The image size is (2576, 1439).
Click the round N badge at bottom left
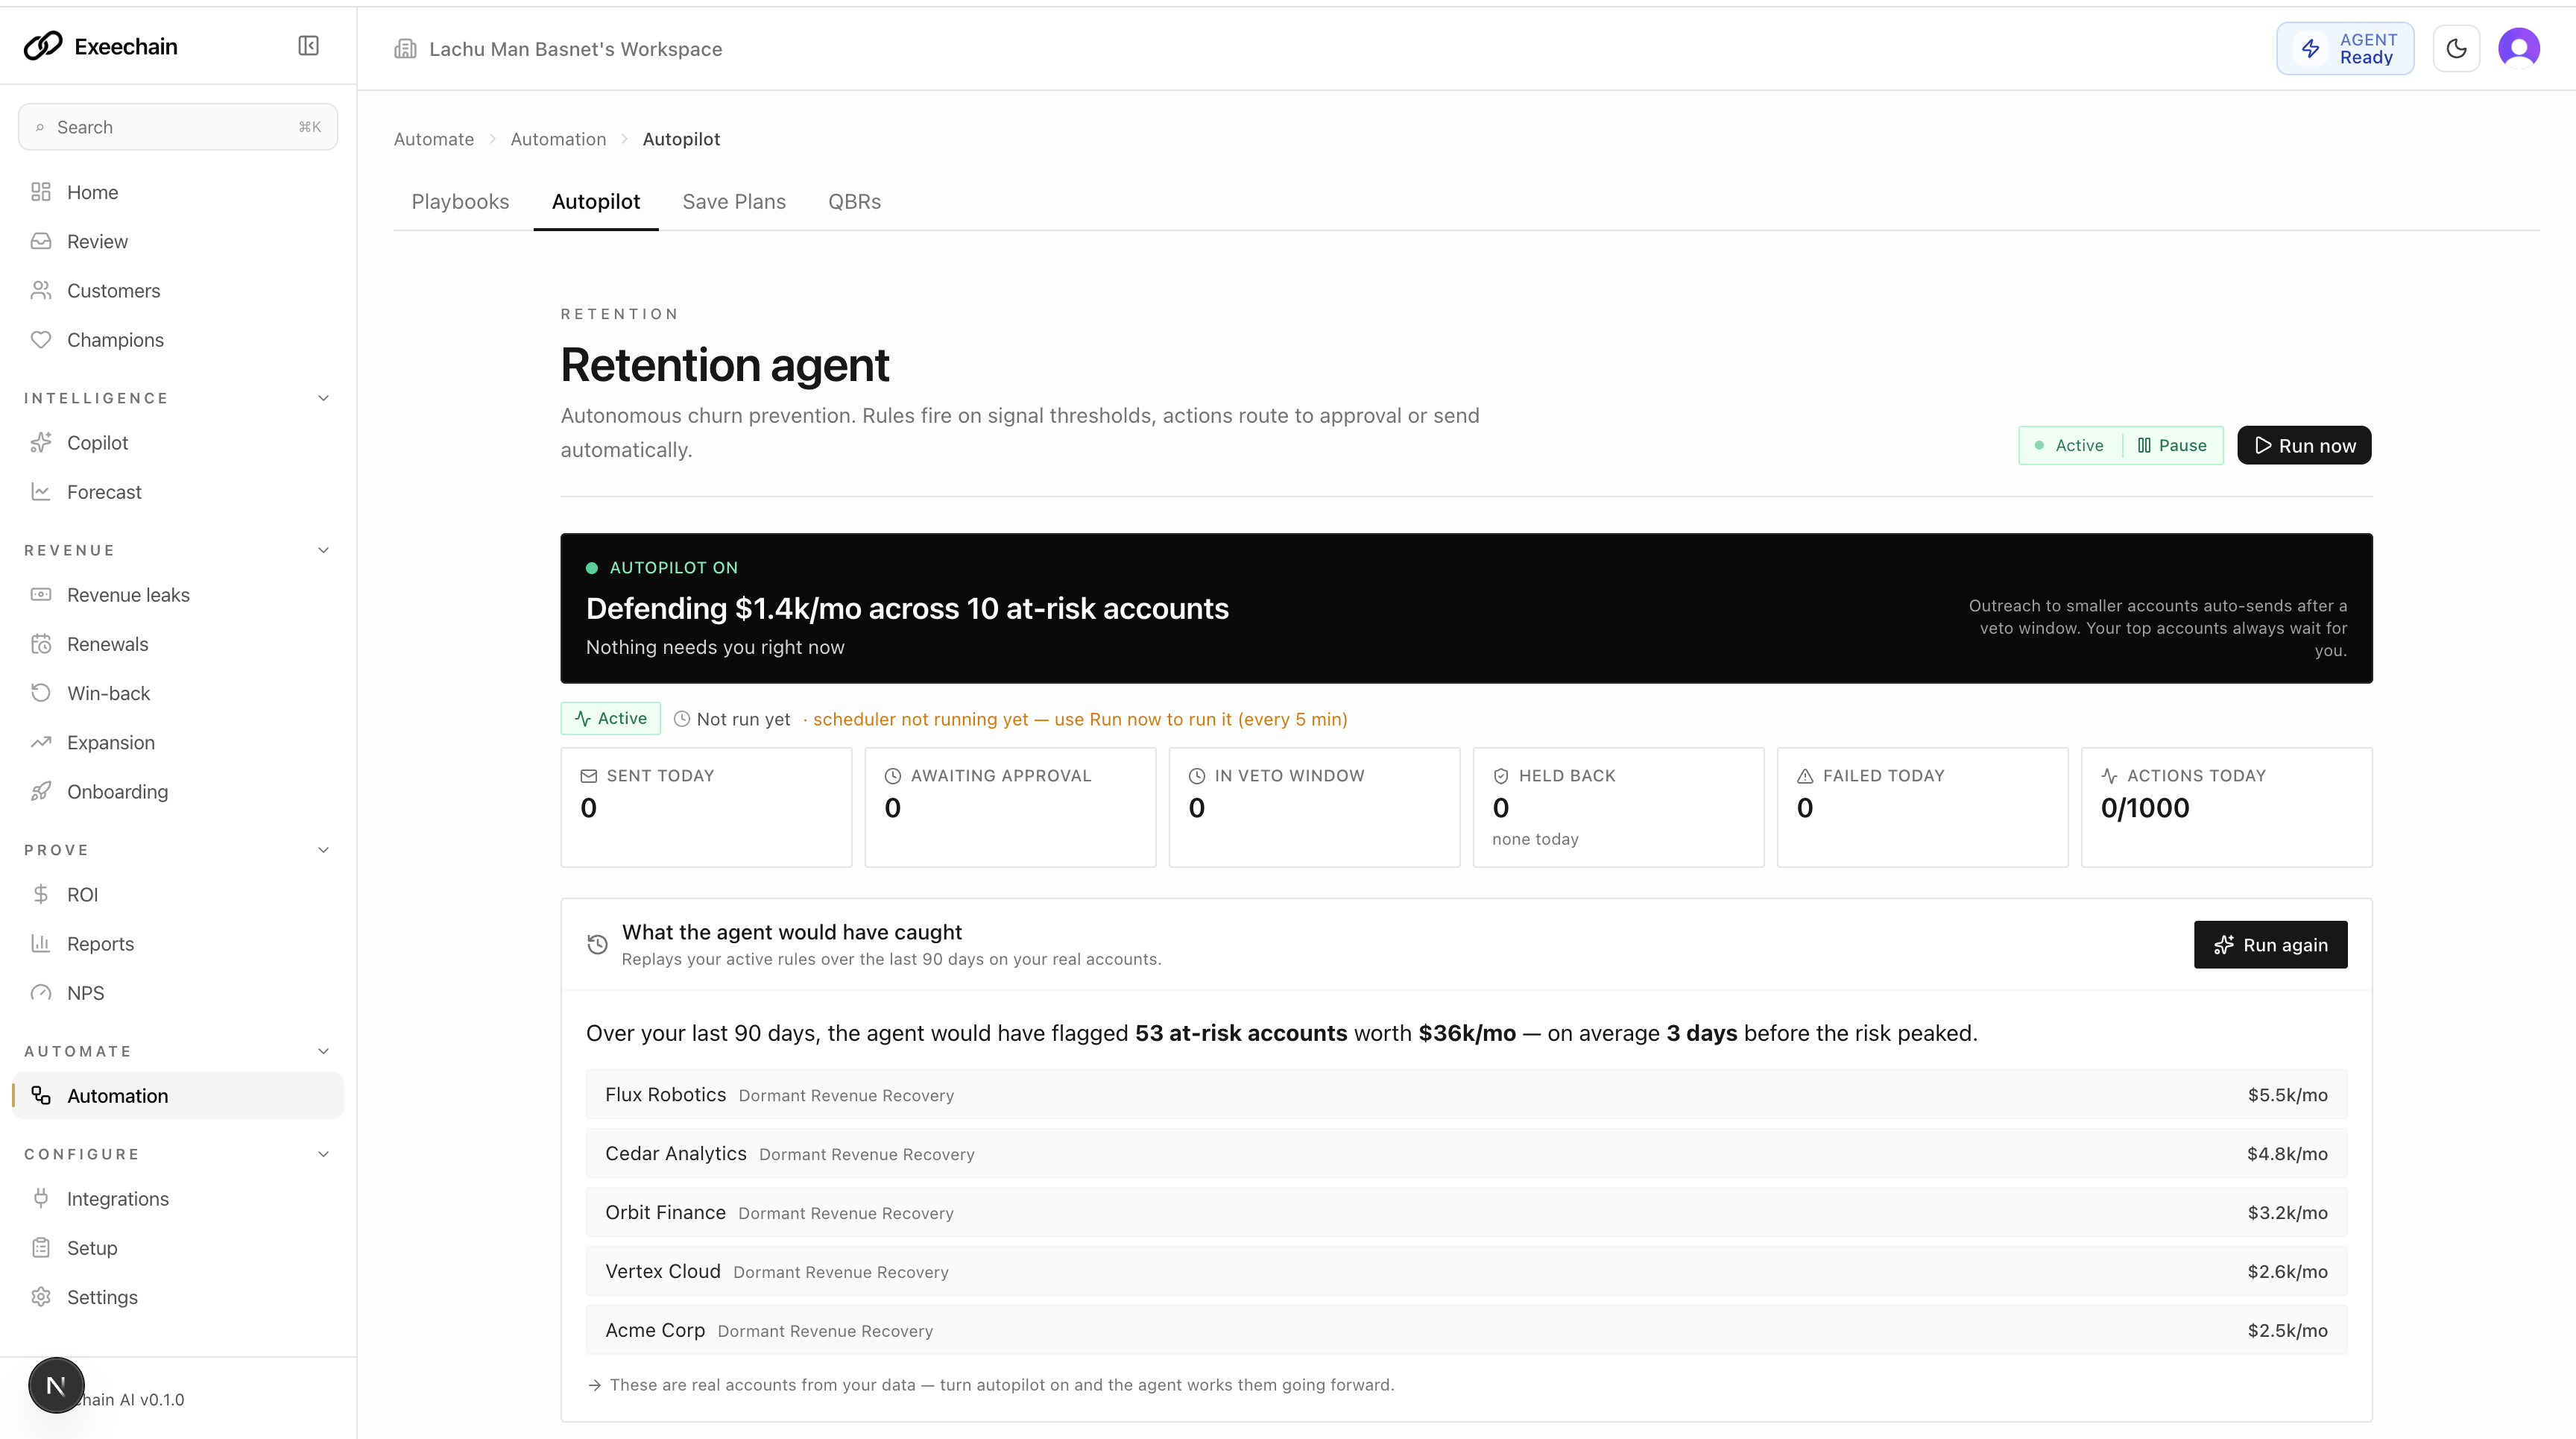point(56,1386)
